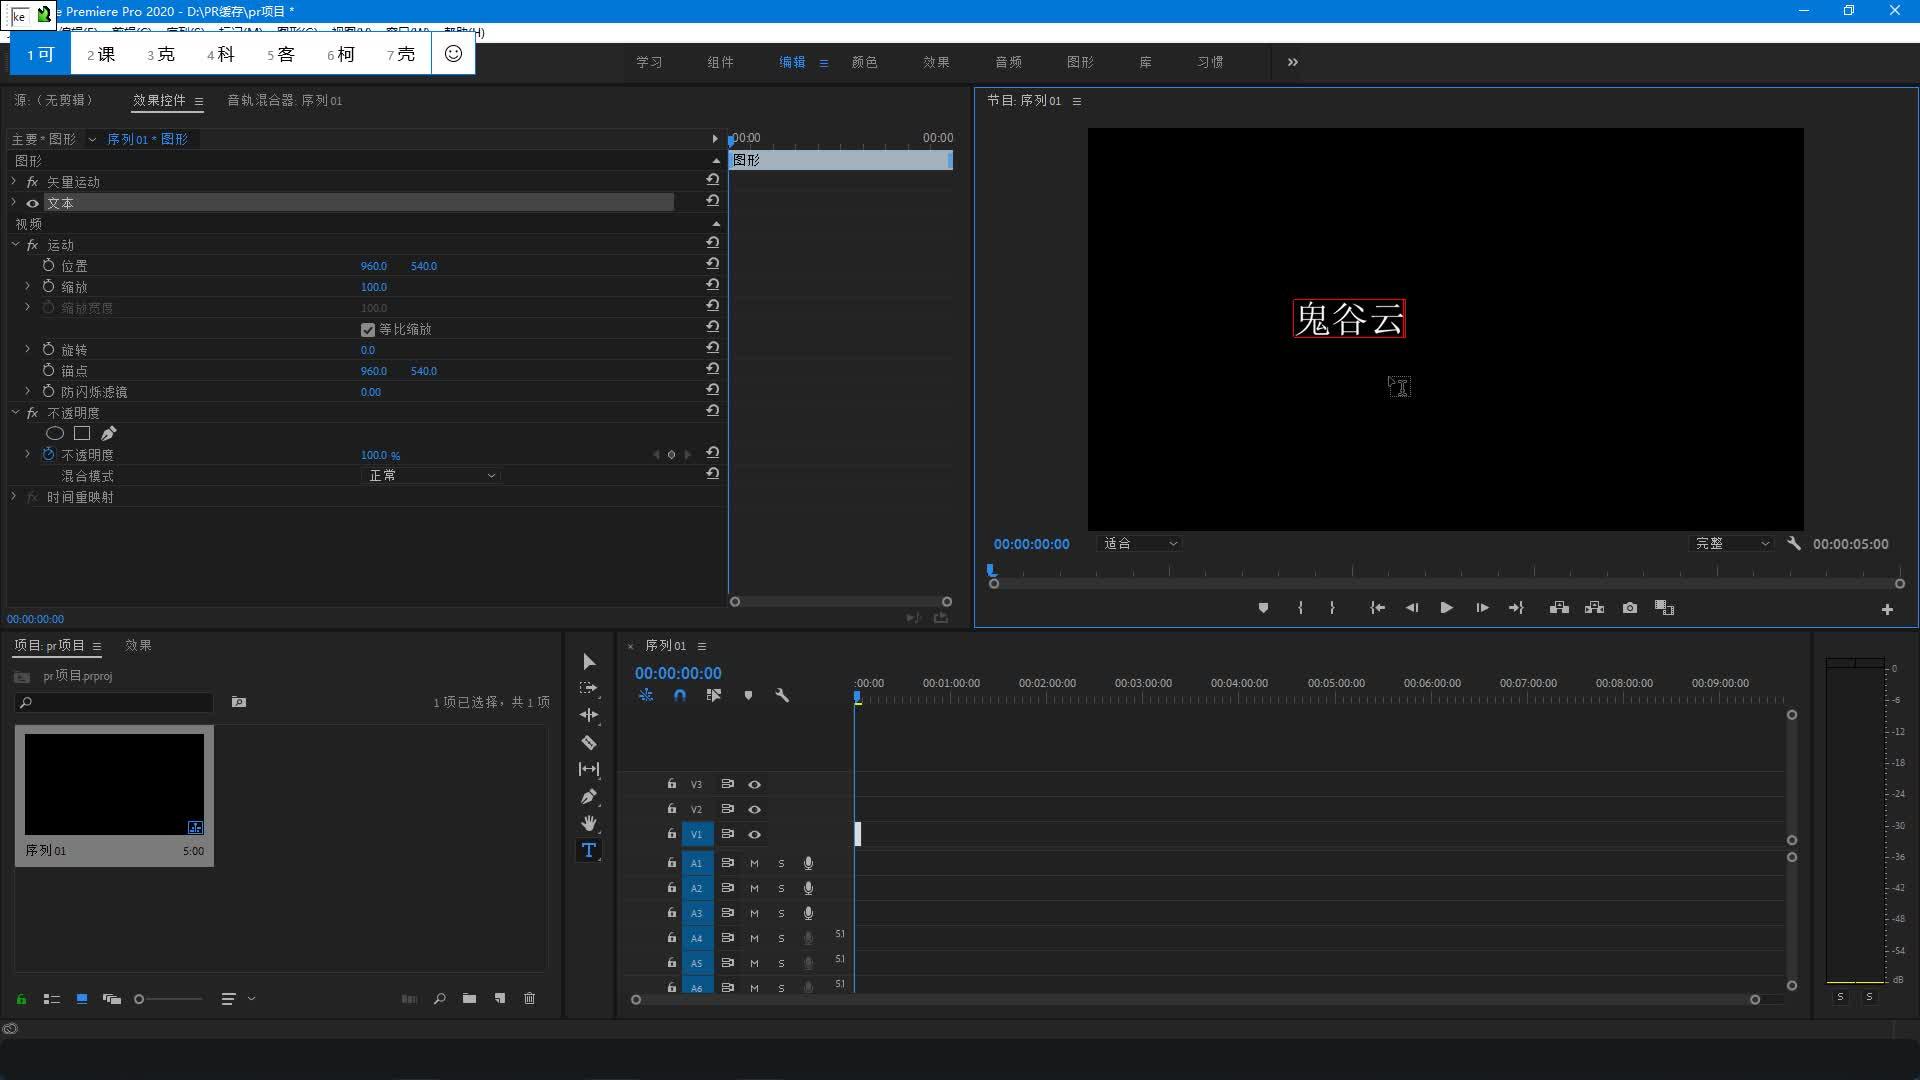Select 序列 01 thumbnail in Project panel

click(x=114, y=784)
